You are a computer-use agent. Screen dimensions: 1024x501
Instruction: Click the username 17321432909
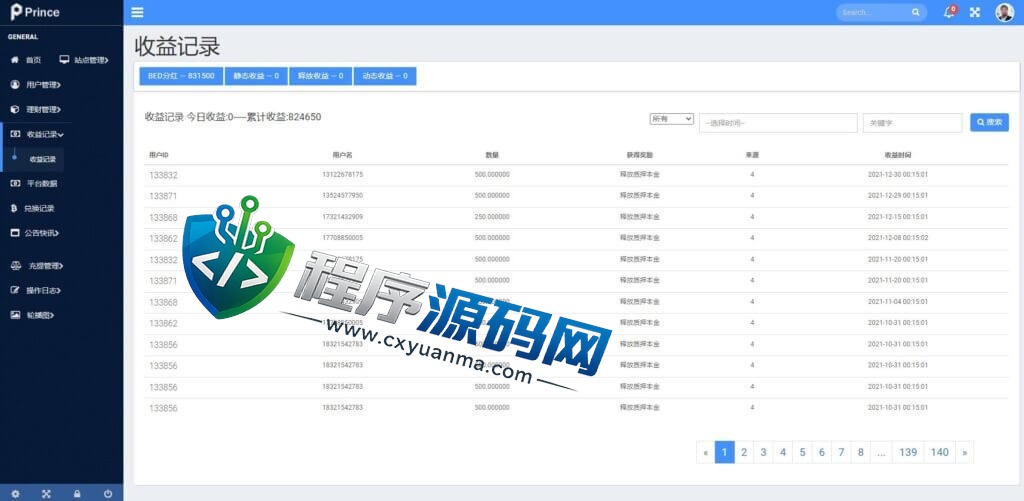click(x=342, y=216)
